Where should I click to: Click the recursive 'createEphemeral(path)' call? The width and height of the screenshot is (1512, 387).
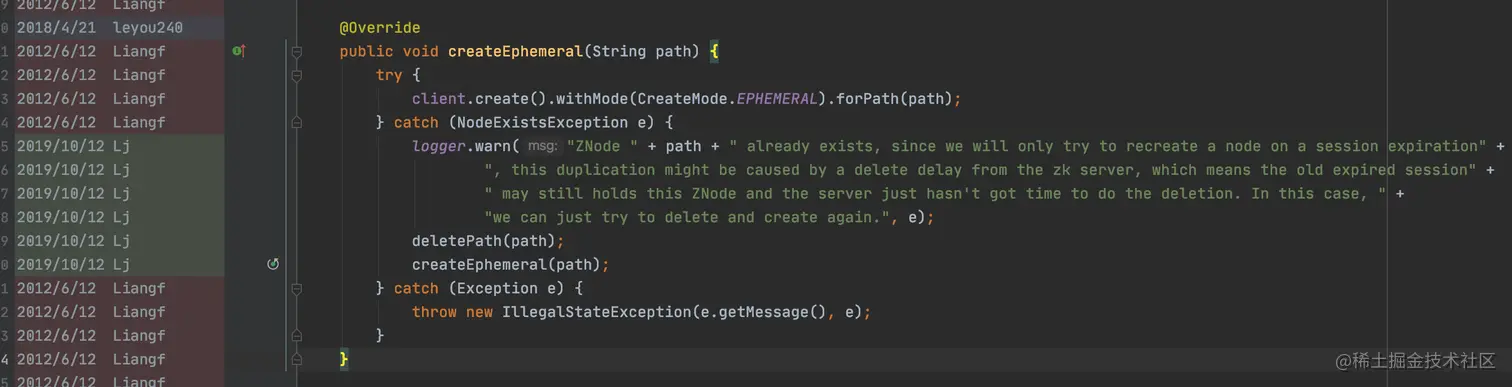point(507,264)
